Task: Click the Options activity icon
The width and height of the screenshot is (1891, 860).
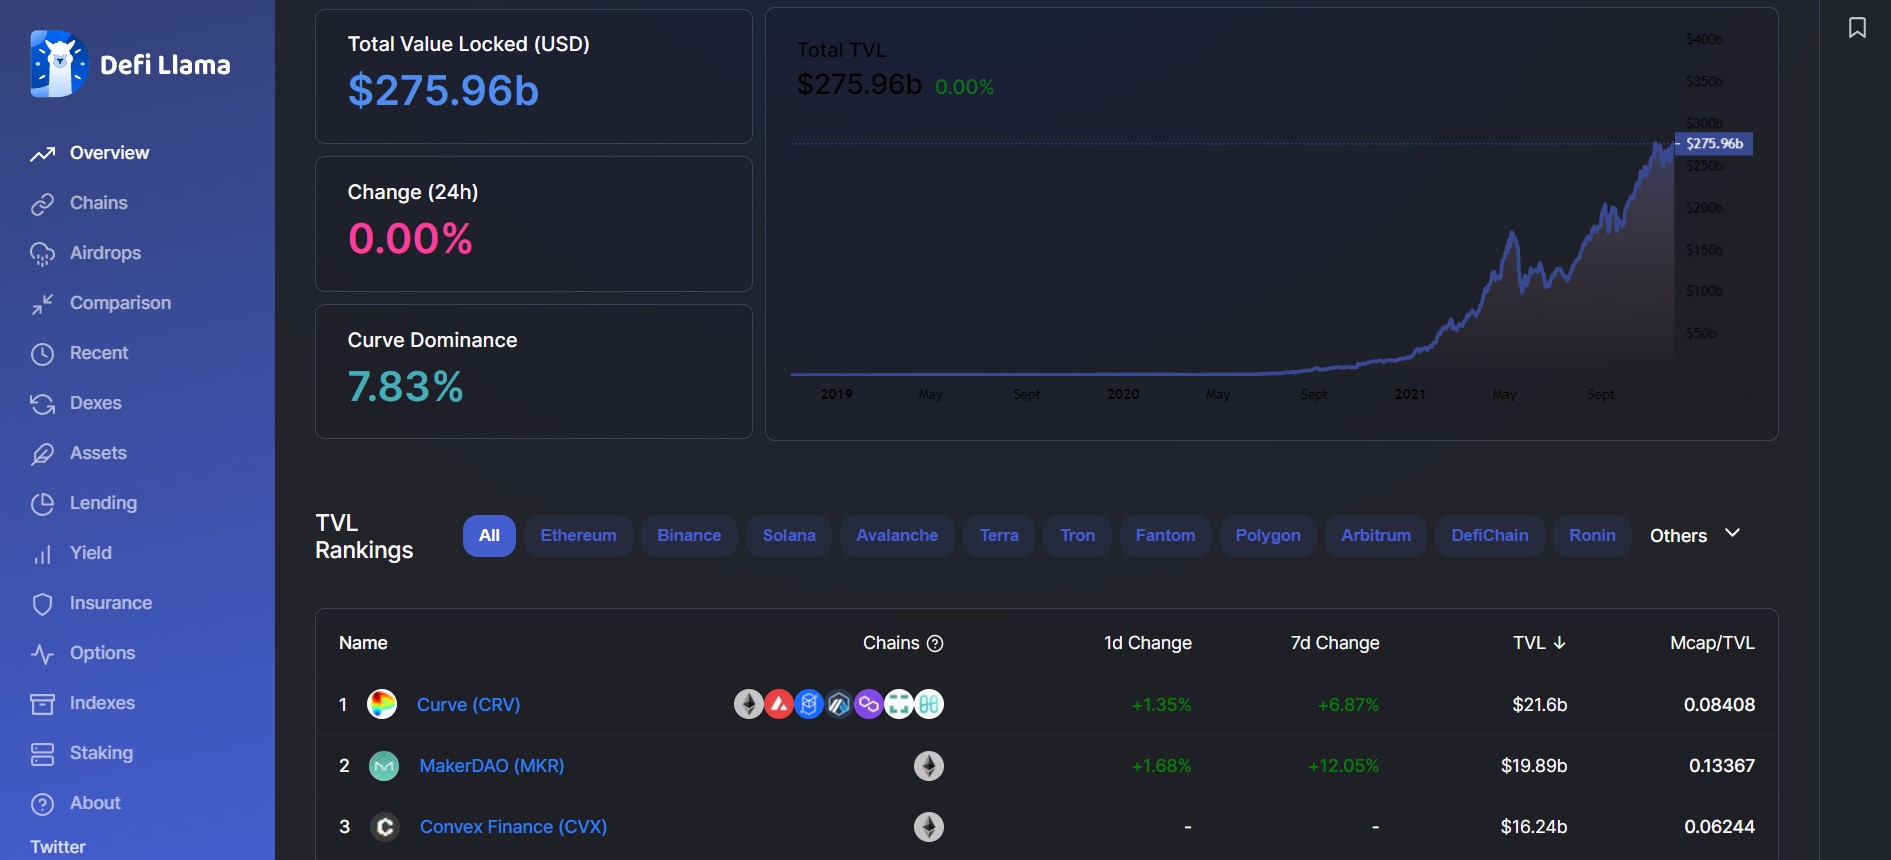Action: point(42,654)
